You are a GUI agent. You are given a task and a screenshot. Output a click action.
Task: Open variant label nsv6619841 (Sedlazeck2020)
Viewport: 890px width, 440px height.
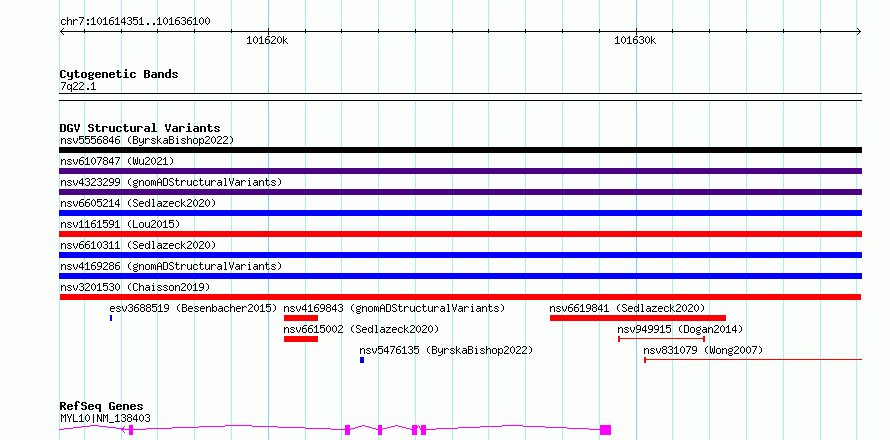click(x=627, y=308)
